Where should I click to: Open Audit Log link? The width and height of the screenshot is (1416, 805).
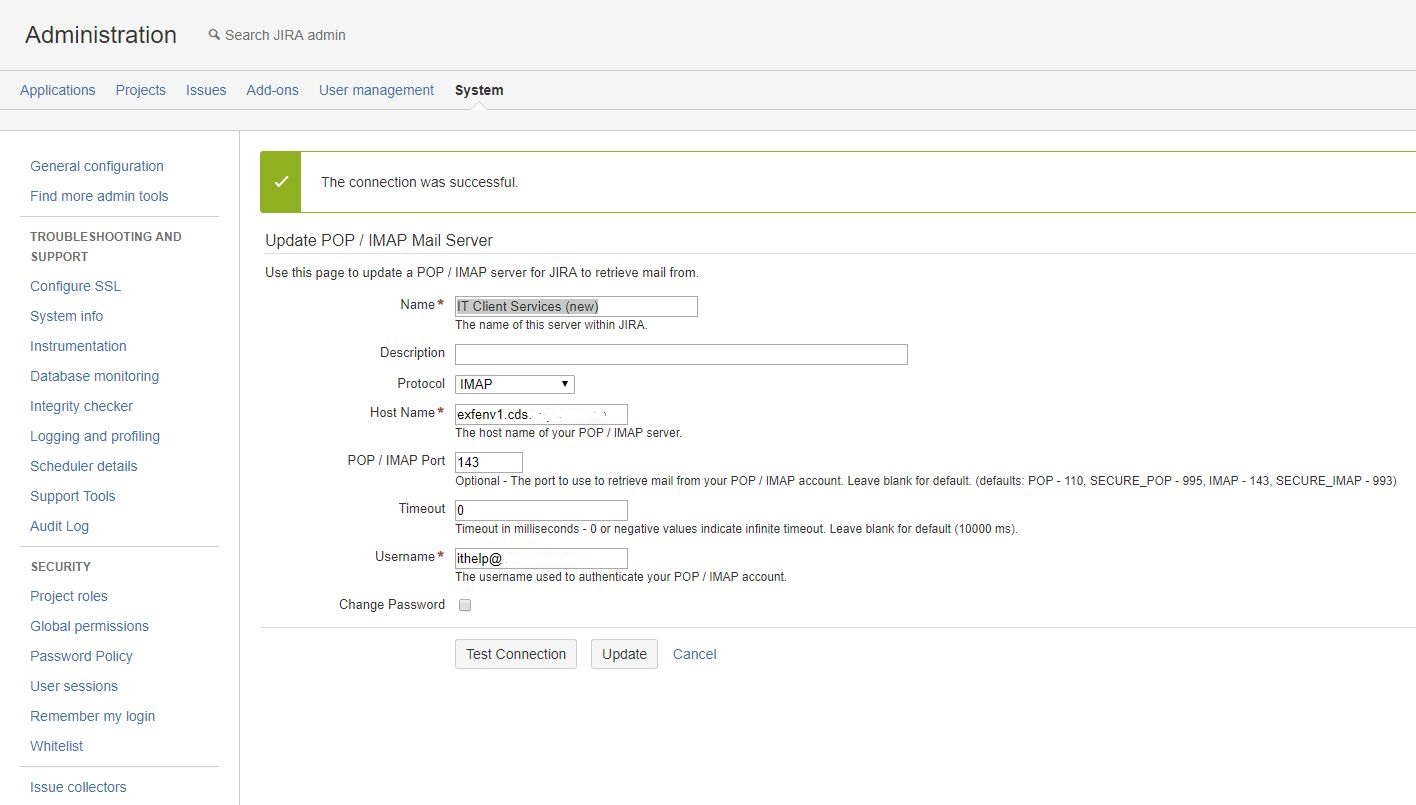(59, 526)
